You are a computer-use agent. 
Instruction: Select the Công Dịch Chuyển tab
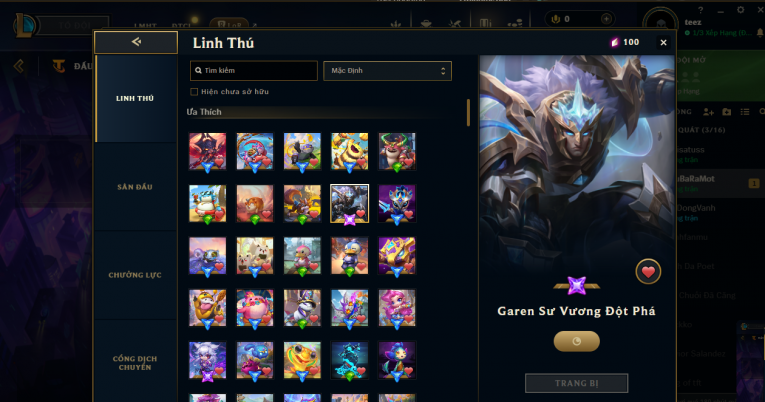135,363
